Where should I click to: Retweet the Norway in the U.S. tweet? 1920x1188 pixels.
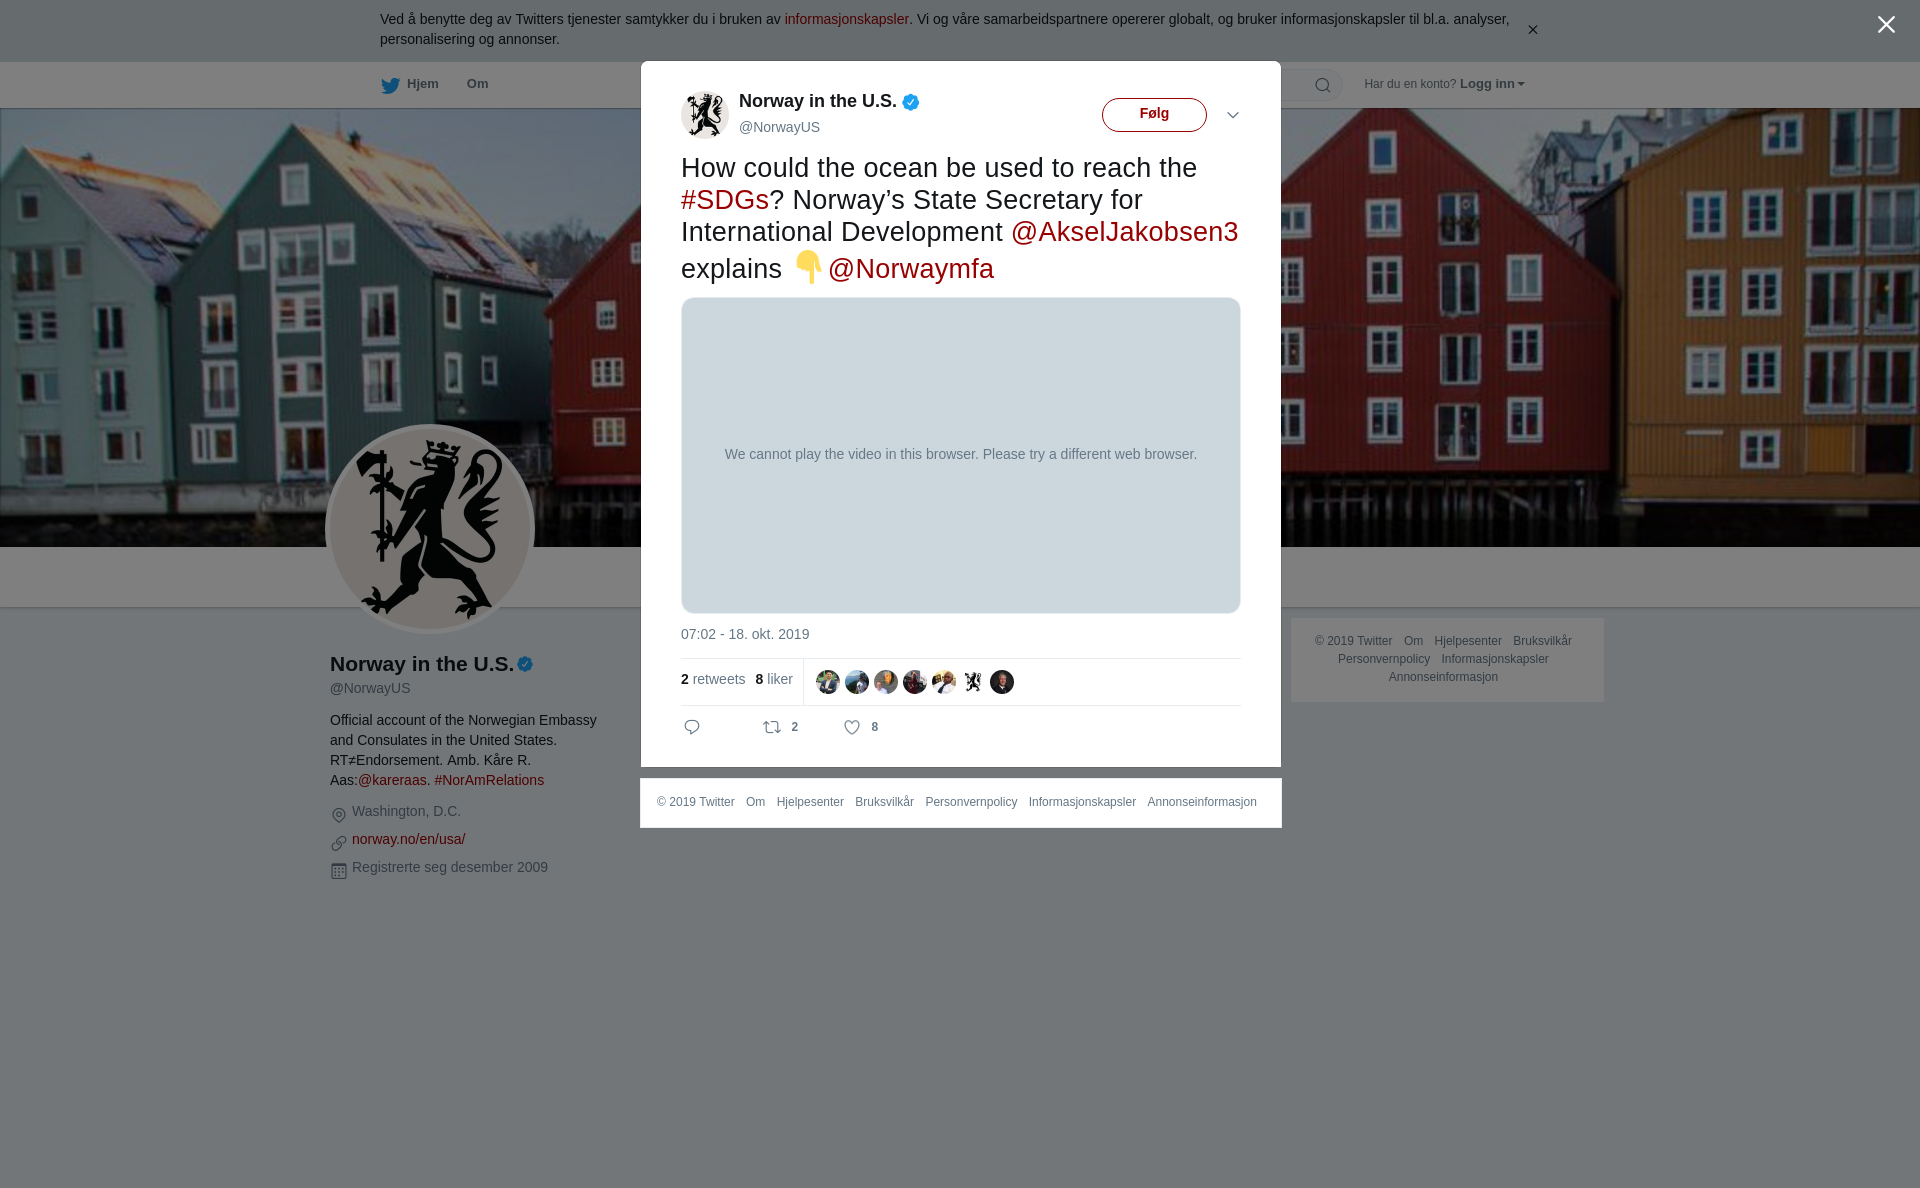tap(772, 727)
